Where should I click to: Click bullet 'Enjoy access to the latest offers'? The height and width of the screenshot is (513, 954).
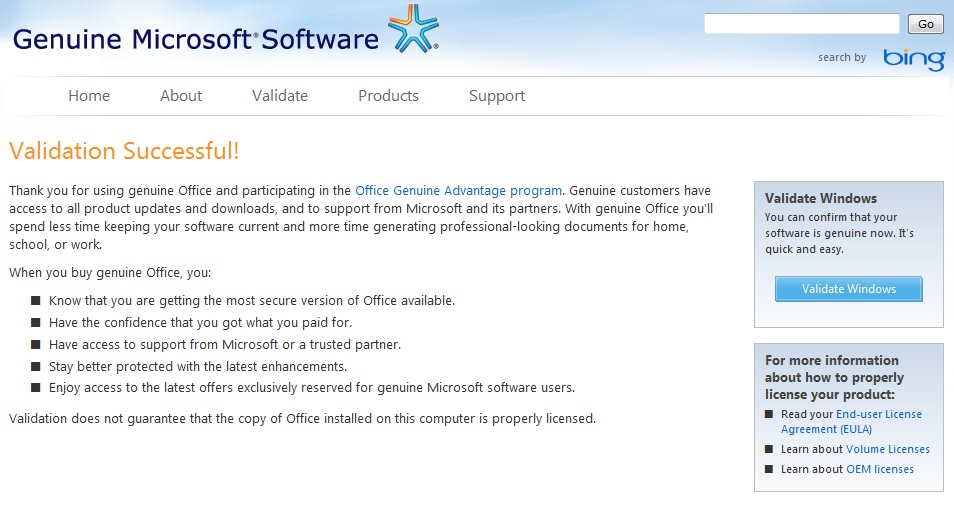312,388
